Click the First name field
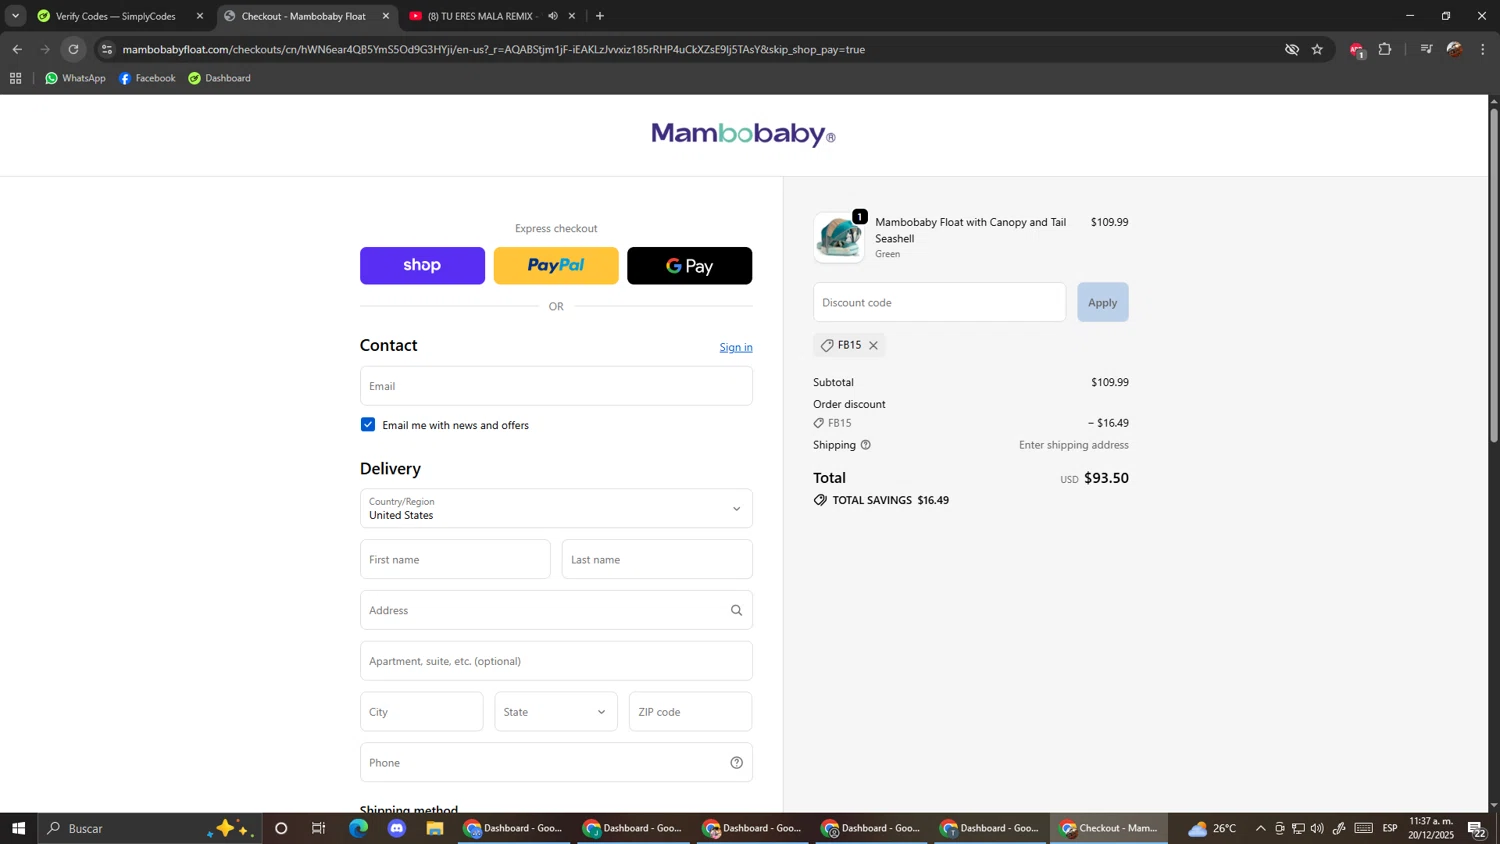The width and height of the screenshot is (1500, 844). [x=455, y=560]
